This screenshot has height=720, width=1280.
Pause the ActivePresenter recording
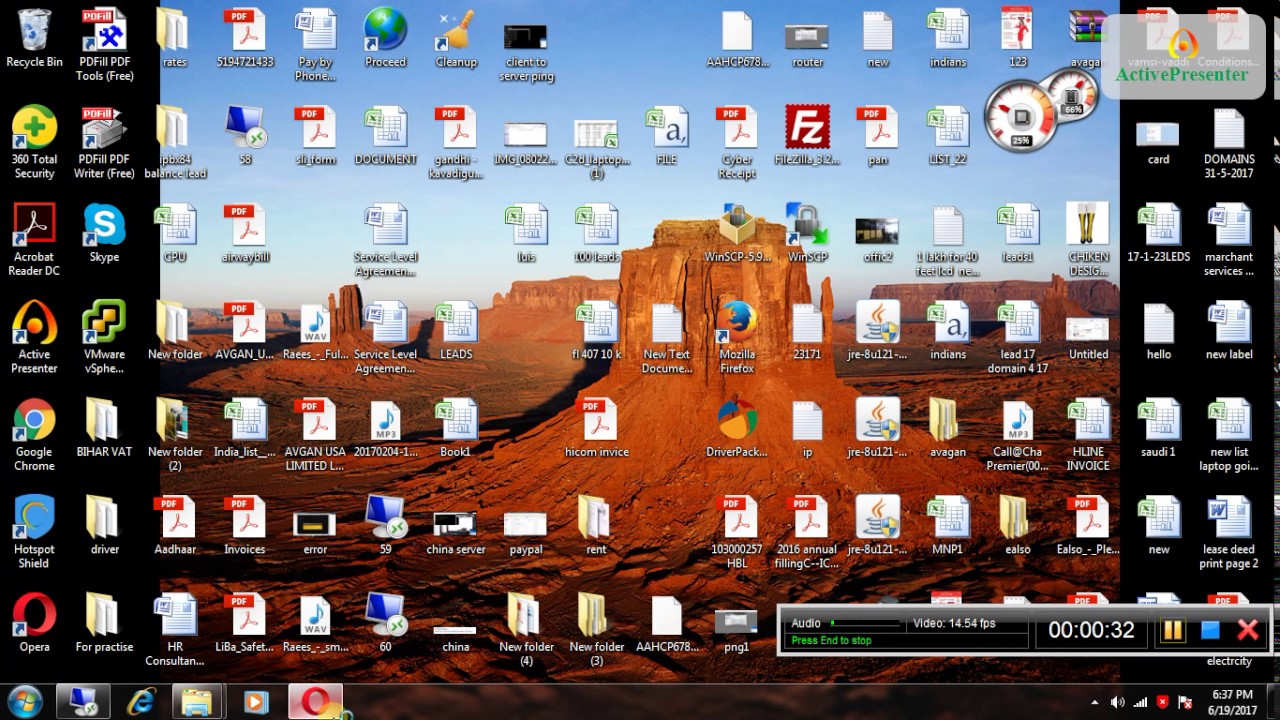[1173, 630]
